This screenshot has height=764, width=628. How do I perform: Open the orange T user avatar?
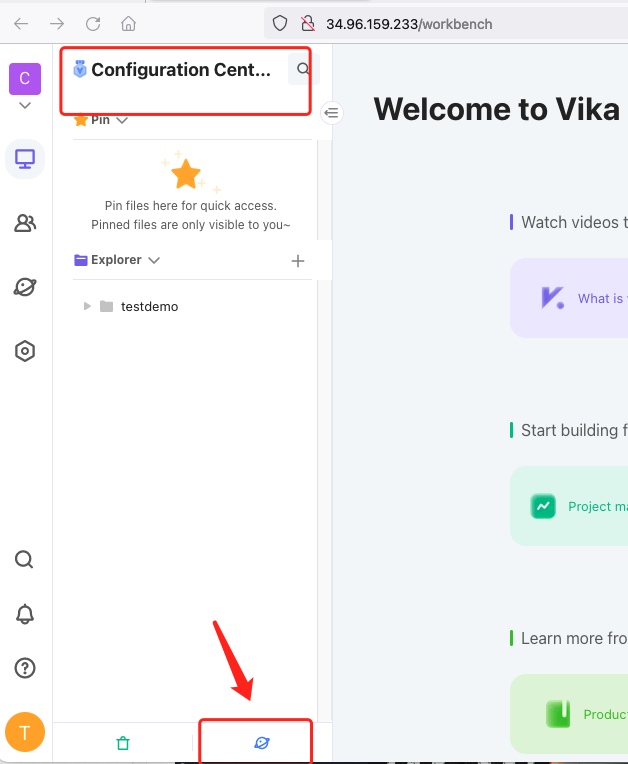[x=25, y=732]
